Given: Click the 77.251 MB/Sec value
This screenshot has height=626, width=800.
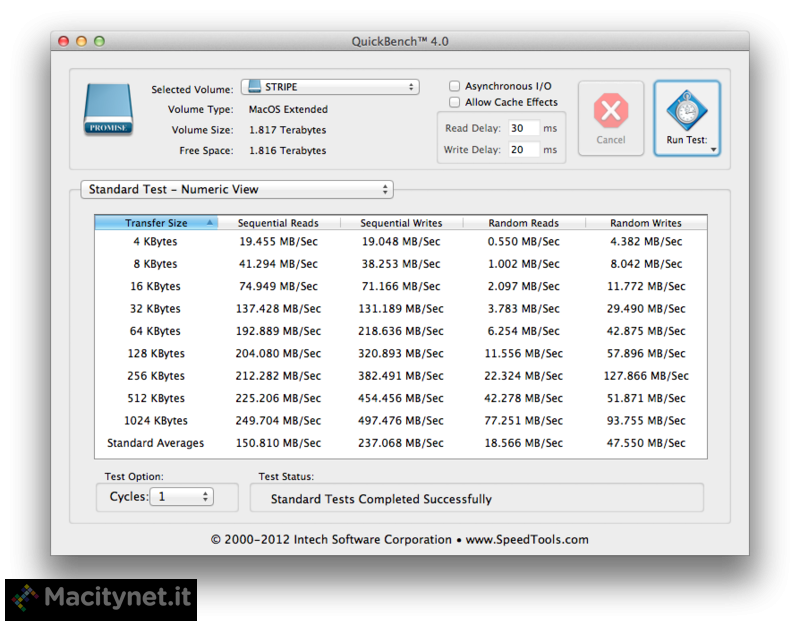Looking at the screenshot, I should 523,421.
